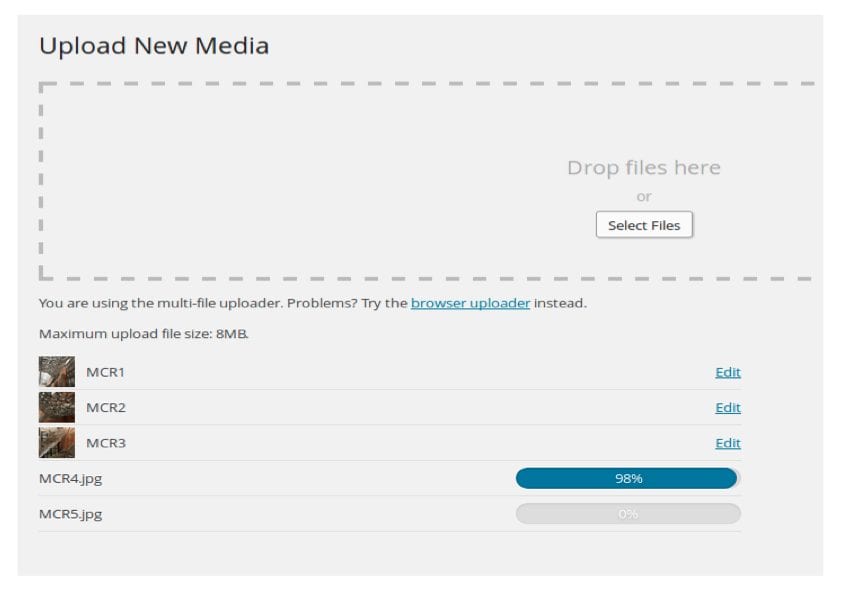Image resolution: width=852 pixels, height=590 pixels.
Task: Click the Maximum upload file size text
Action: pos(144,334)
